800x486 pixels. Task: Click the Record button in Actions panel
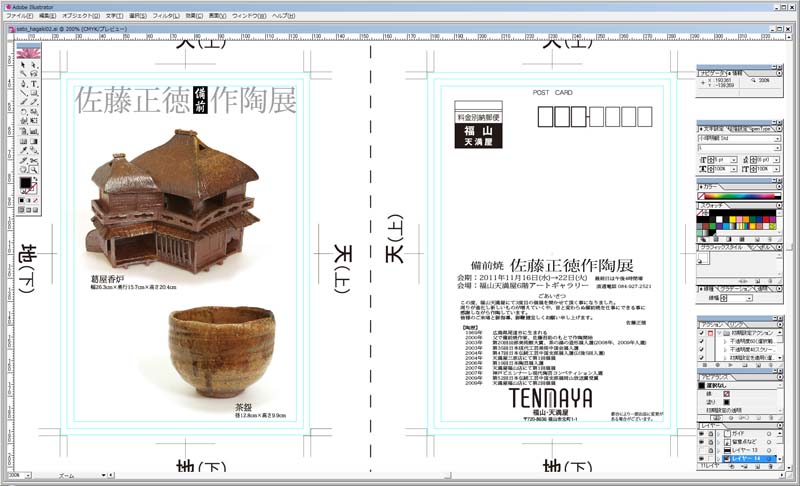pyautogui.click(x=719, y=365)
